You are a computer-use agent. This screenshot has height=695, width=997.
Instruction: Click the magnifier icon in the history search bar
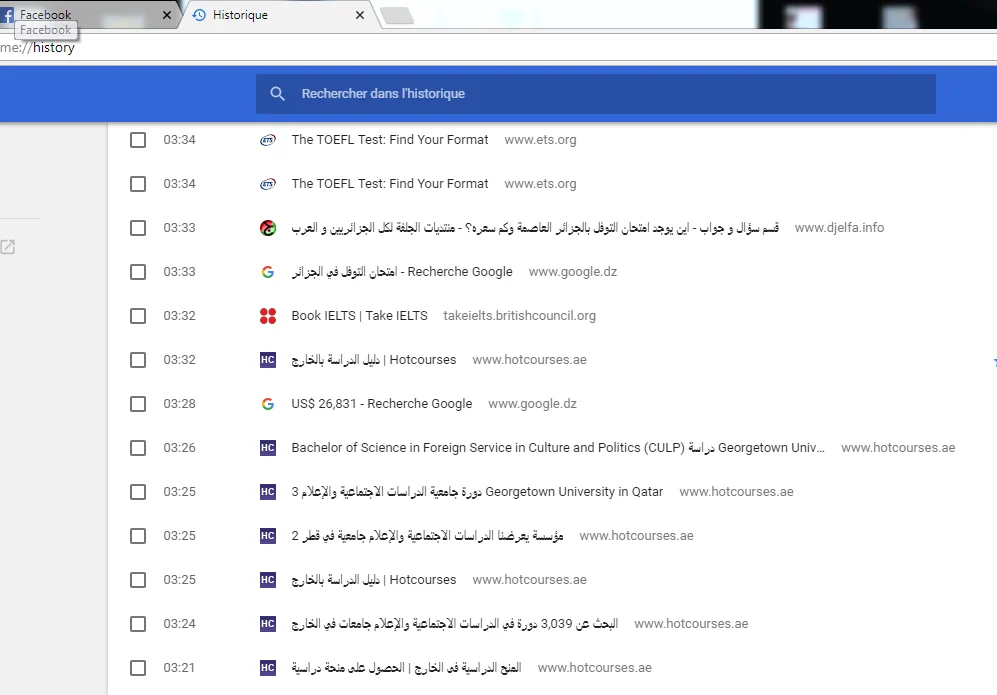coord(277,93)
